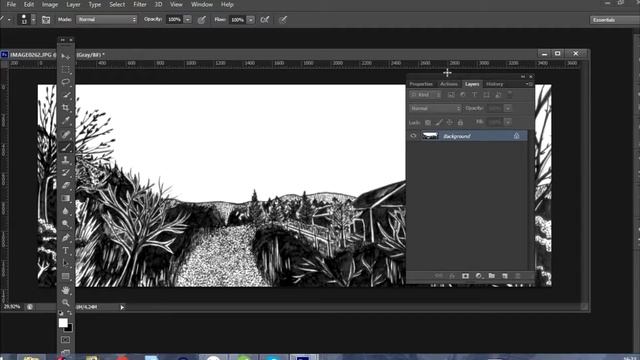Screen dimensions: 640x360
Task: Open layer blend mode Normal dropdown
Action: (x=435, y=108)
